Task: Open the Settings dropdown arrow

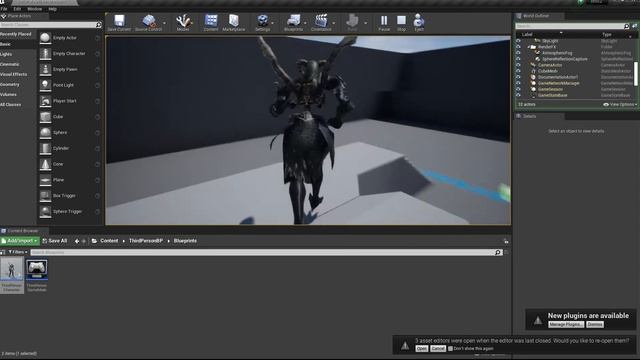Action: point(273,23)
